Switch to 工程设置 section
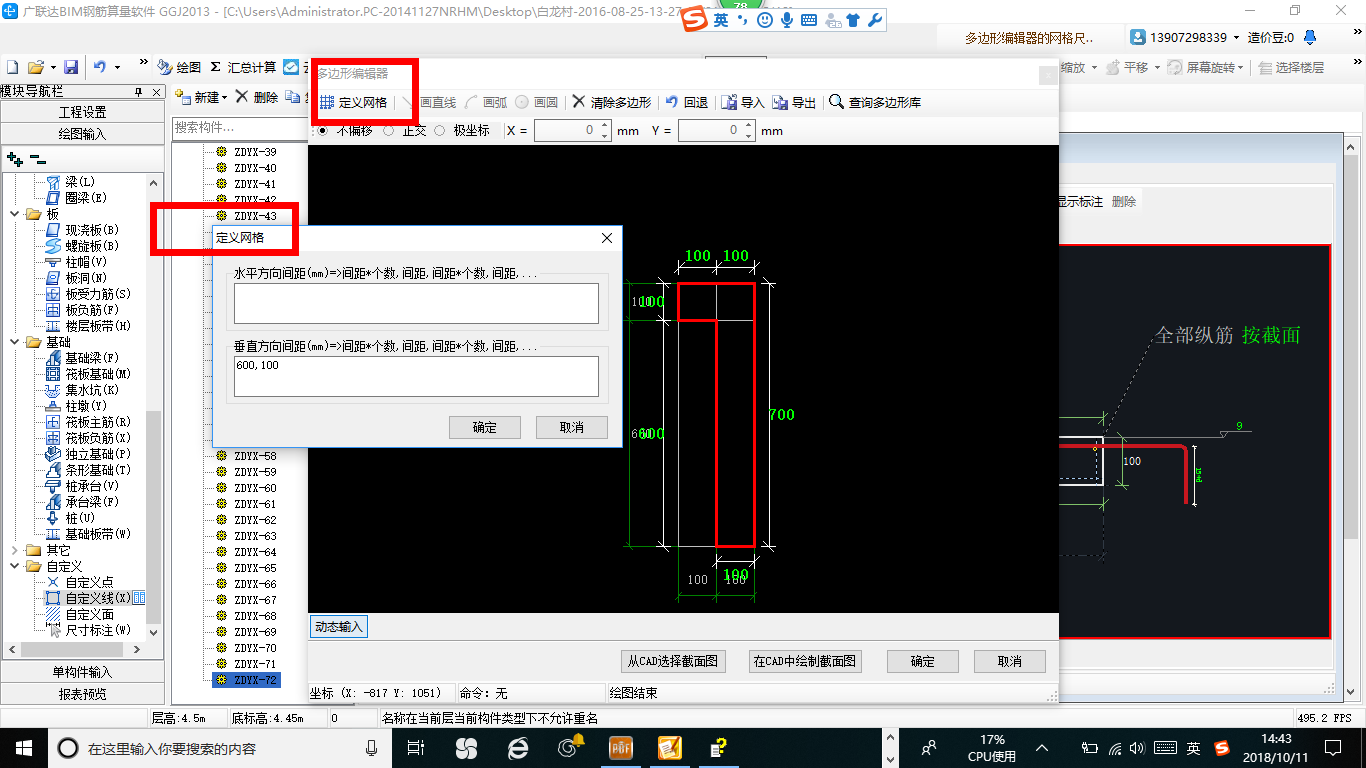The image size is (1366, 768). (82, 112)
